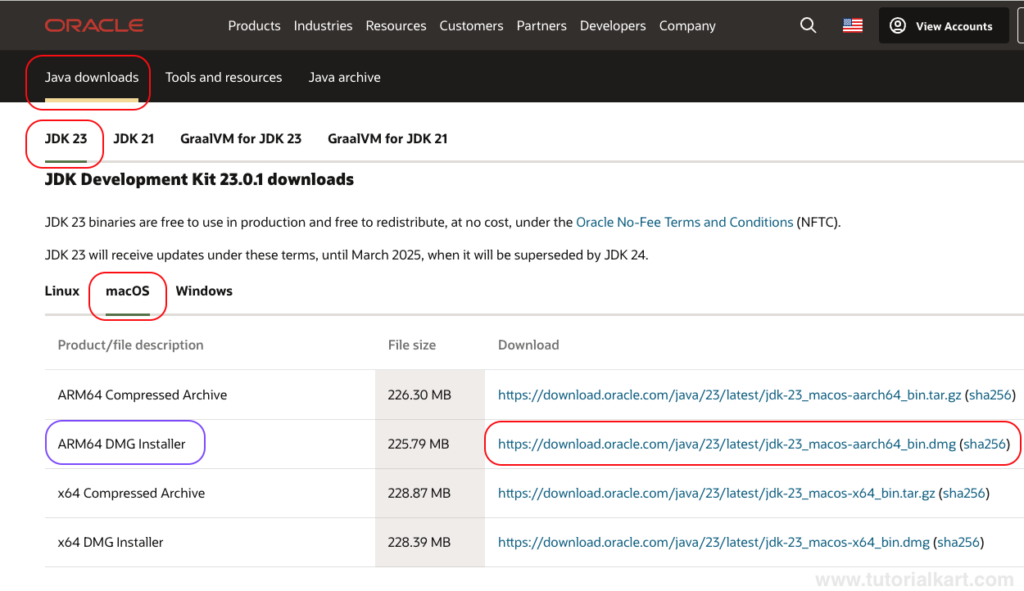The width and height of the screenshot is (1024, 591).
Task: Click the Oracle logo
Action: 94,25
